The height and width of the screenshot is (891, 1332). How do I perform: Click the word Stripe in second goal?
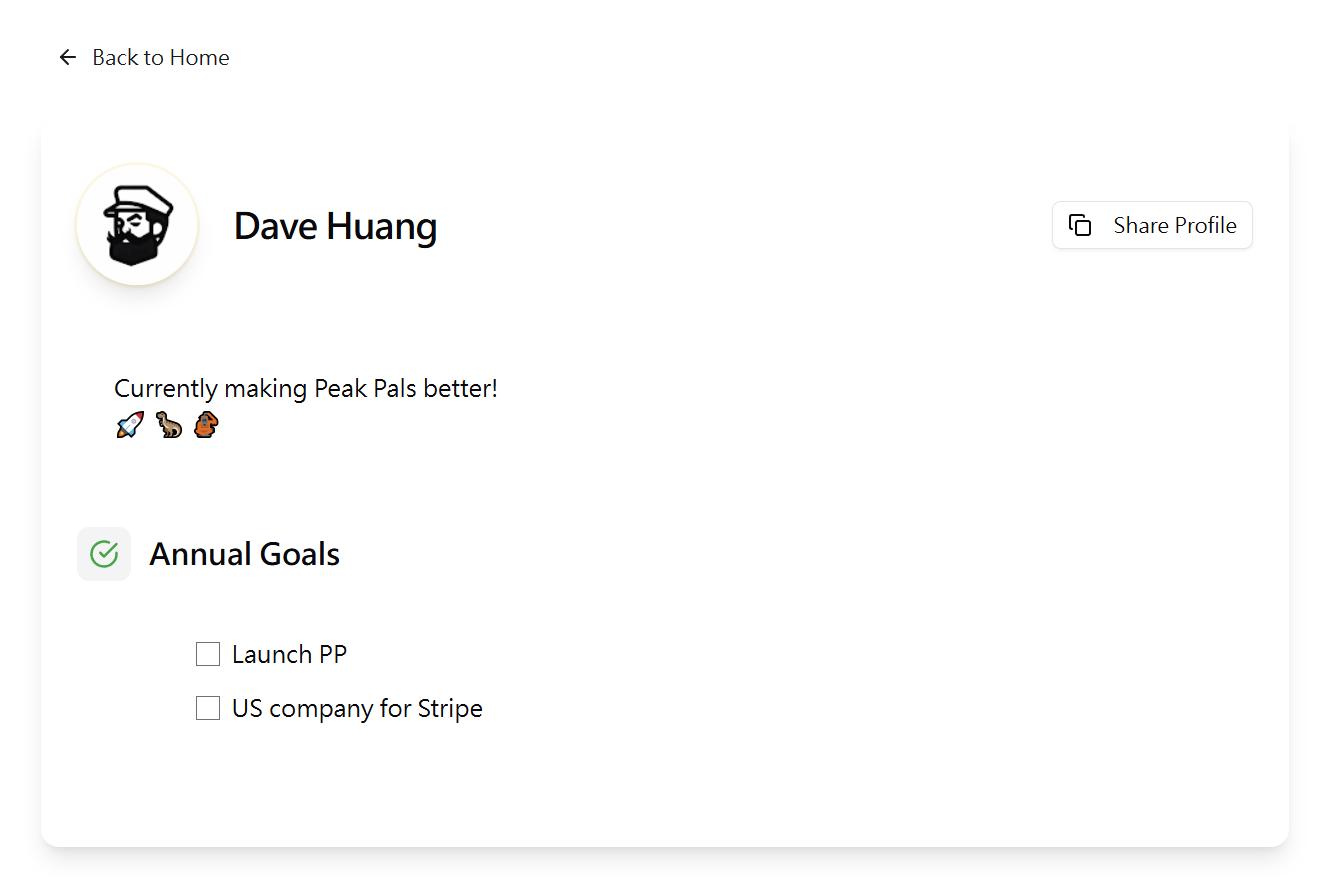[x=450, y=709]
